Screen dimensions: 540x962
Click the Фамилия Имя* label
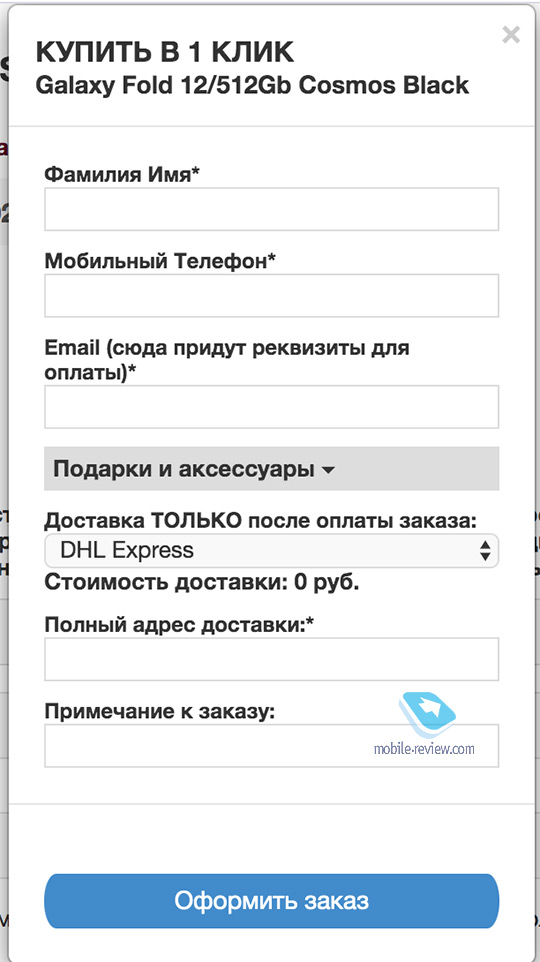(122, 175)
